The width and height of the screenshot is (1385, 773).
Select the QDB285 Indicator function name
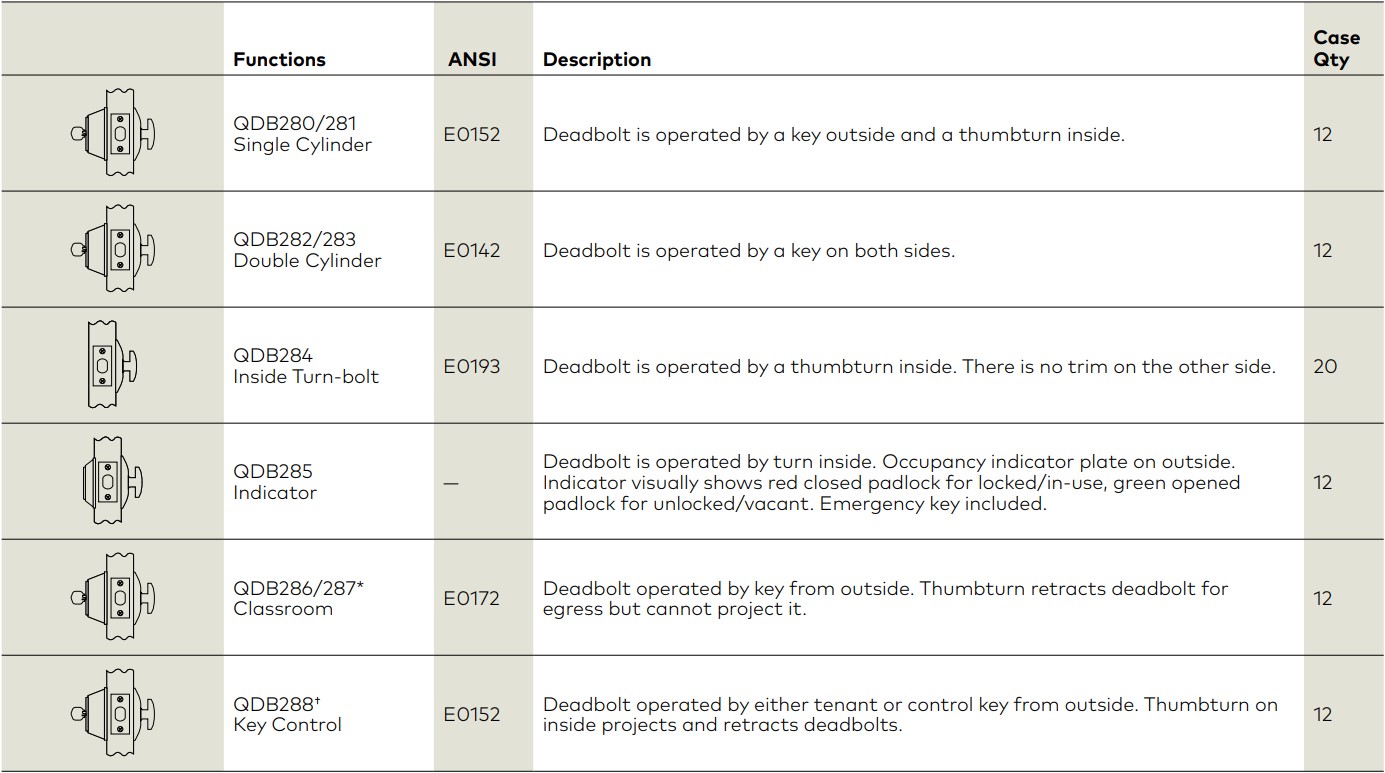tap(275, 482)
